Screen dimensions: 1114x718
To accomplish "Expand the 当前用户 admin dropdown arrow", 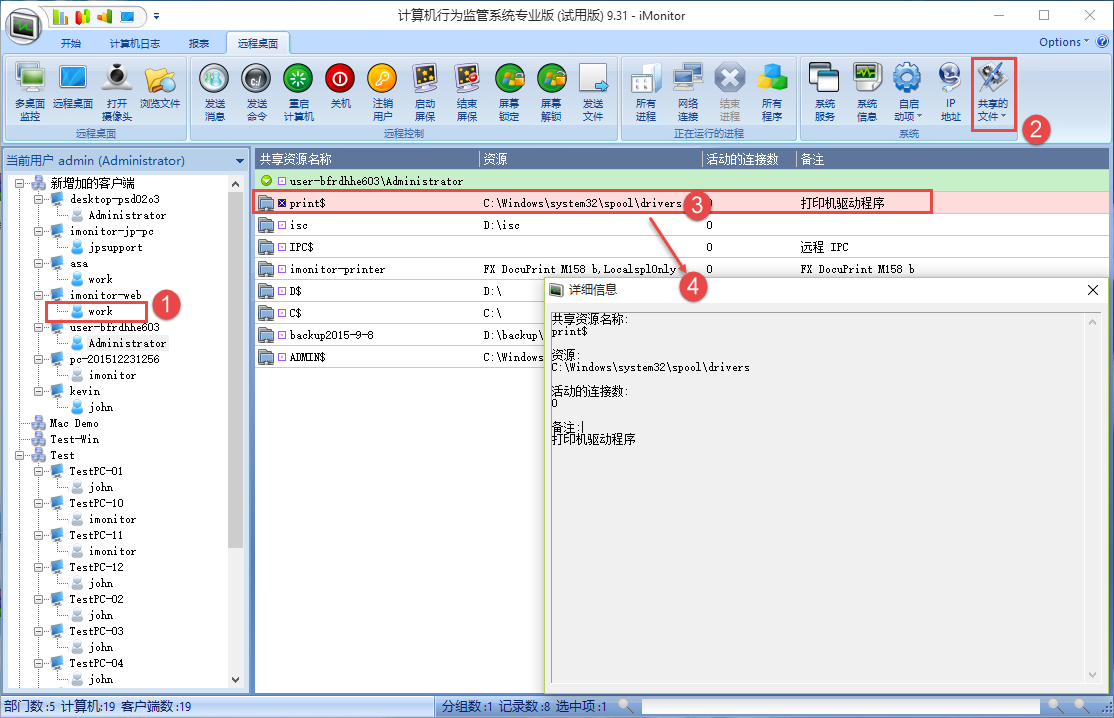I will 239,161.
